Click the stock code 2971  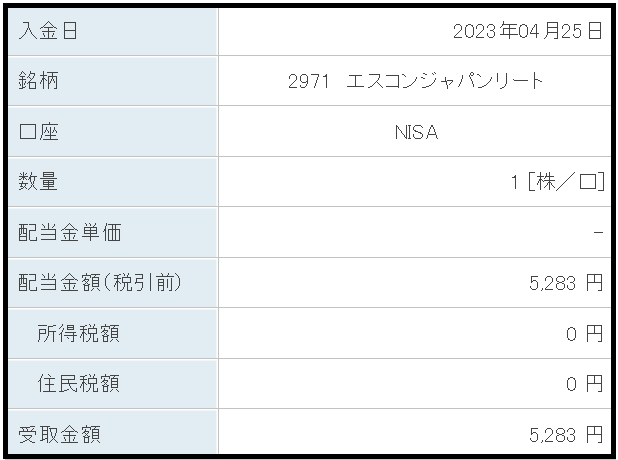(308, 82)
